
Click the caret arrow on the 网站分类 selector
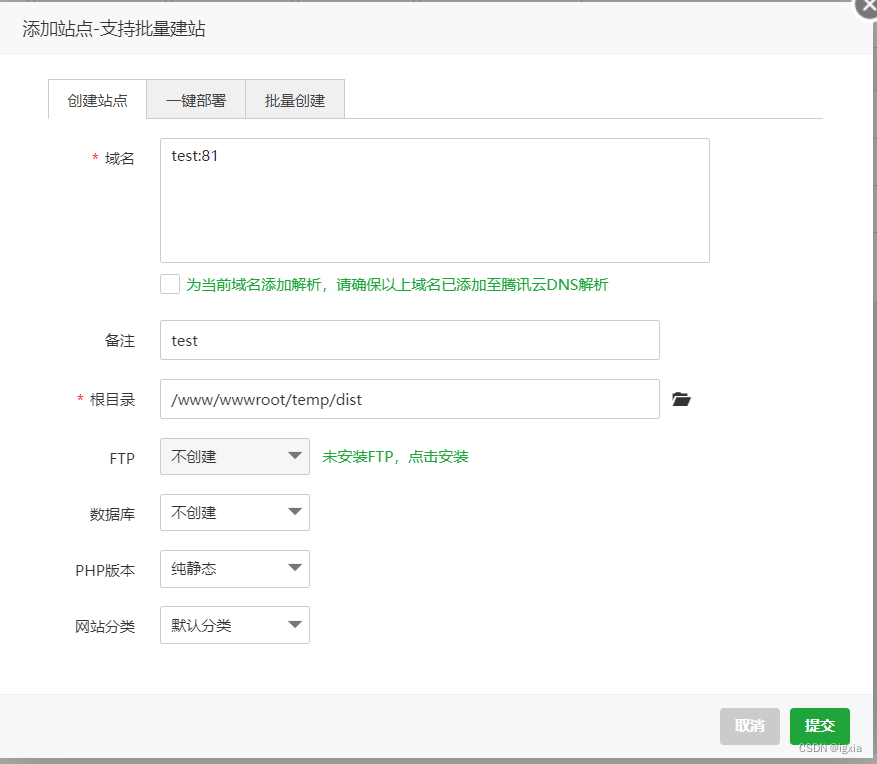[x=295, y=625]
